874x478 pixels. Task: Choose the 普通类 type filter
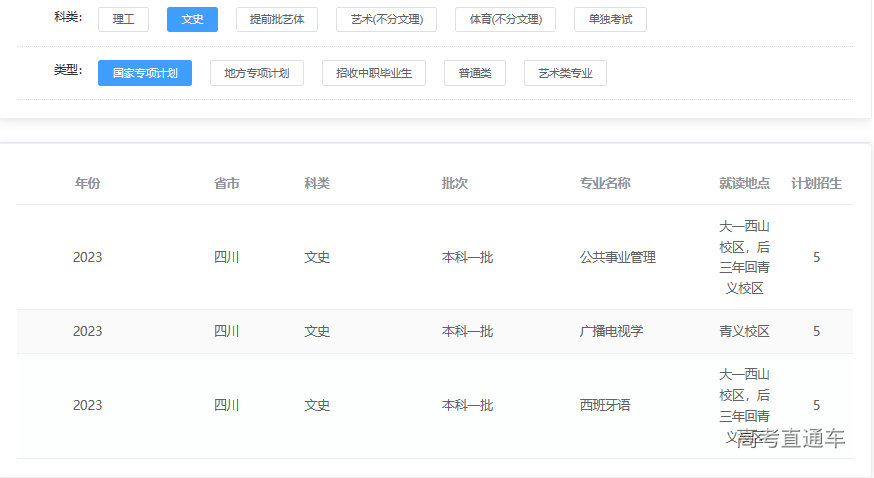coord(475,73)
